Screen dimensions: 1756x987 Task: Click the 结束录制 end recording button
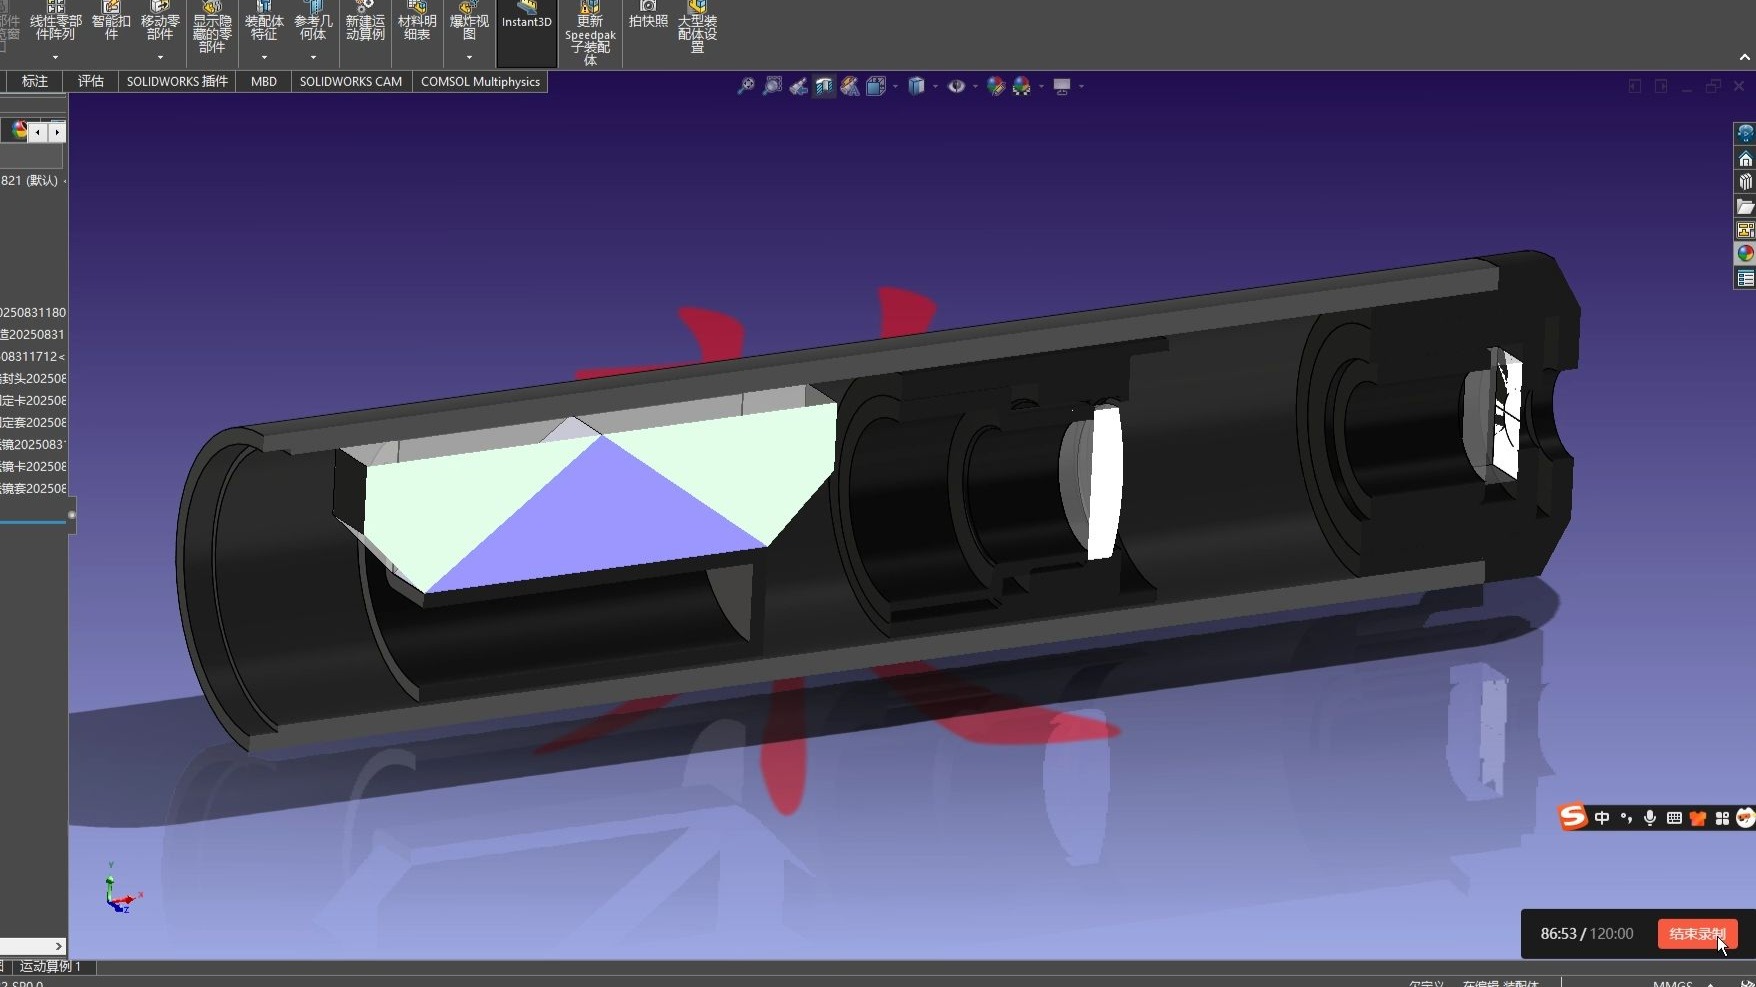[x=1697, y=934]
